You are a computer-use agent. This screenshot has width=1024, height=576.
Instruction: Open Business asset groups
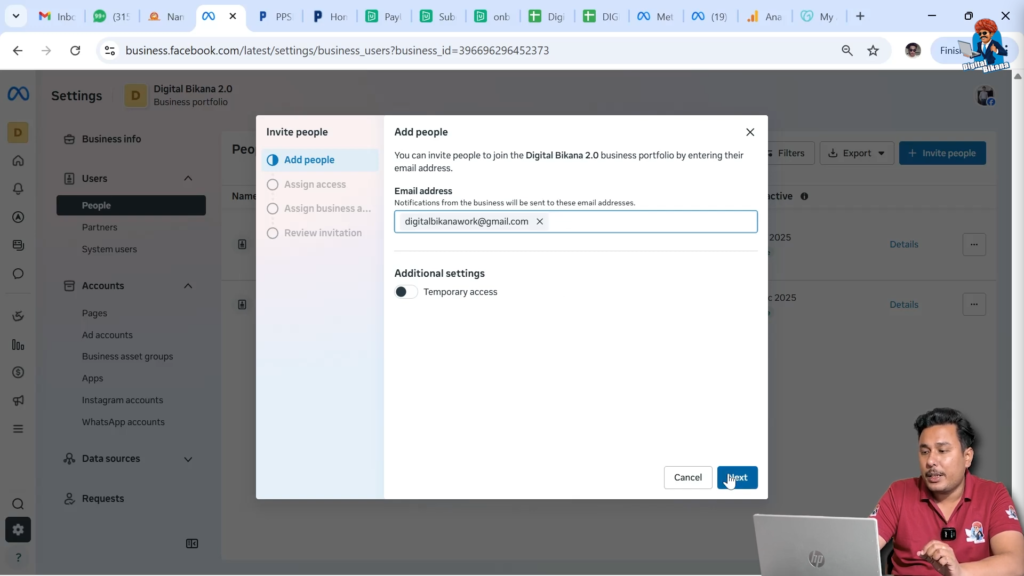(x=127, y=357)
